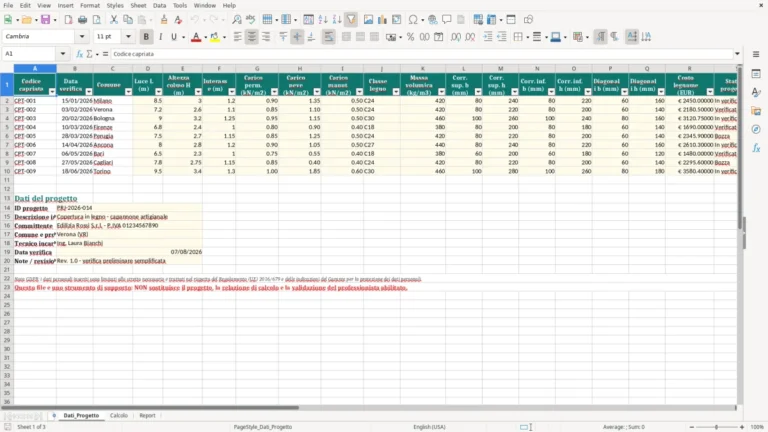Open sidebar Properties panel icon
Viewport: 768px width, 432px height.
point(756,73)
